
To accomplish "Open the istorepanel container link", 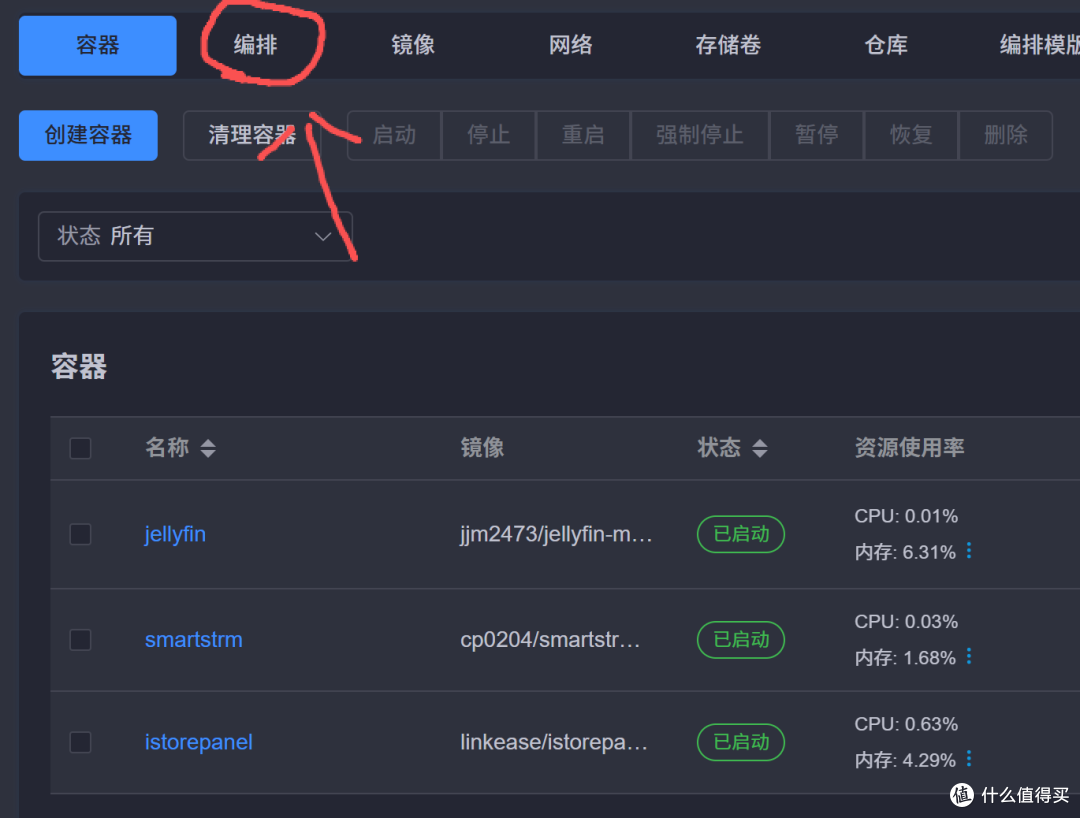I will (x=198, y=742).
